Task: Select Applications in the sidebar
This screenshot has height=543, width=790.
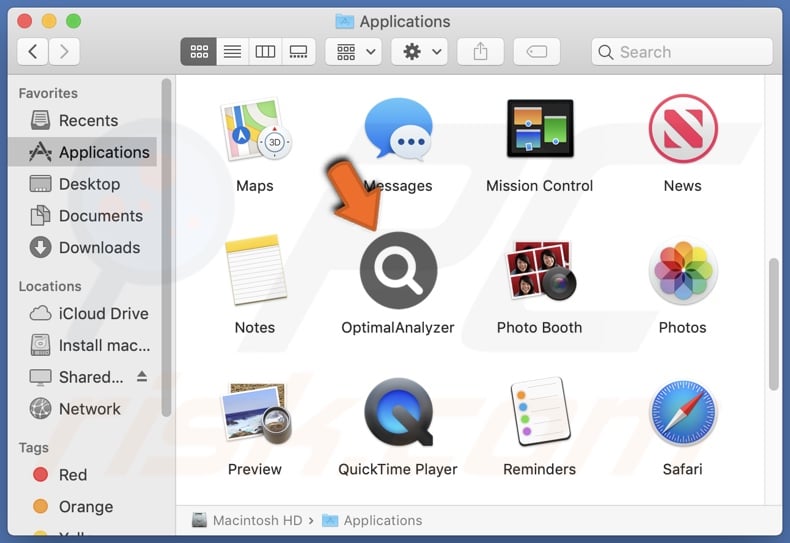Action: click(83, 152)
